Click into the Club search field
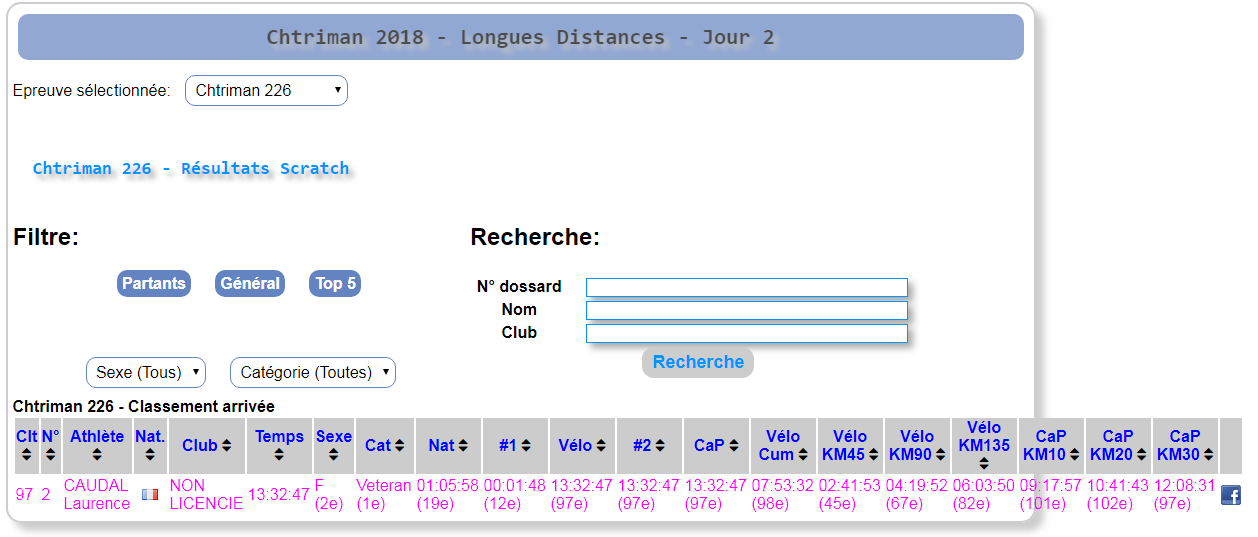 (746, 333)
